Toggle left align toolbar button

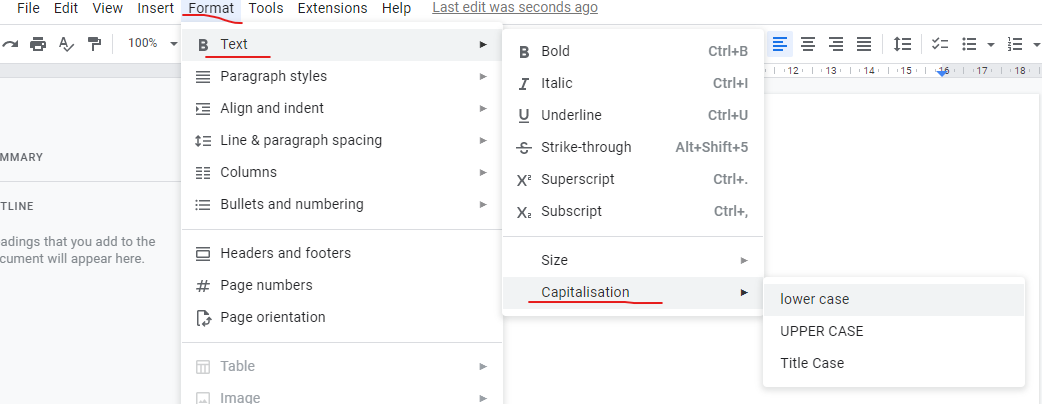tap(780, 44)
